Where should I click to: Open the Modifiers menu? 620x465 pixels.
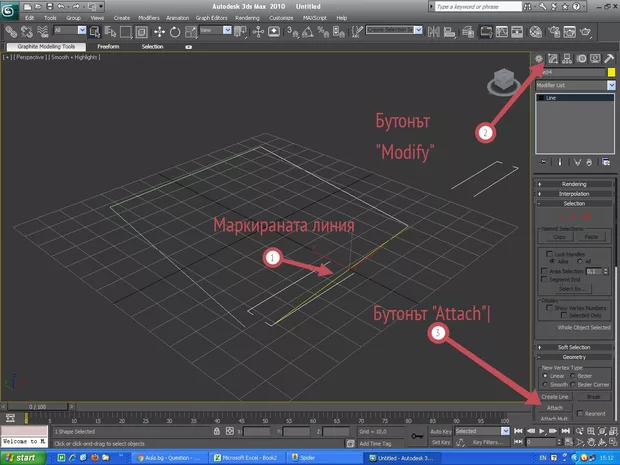pyautogui.click(x=149, y=18)
